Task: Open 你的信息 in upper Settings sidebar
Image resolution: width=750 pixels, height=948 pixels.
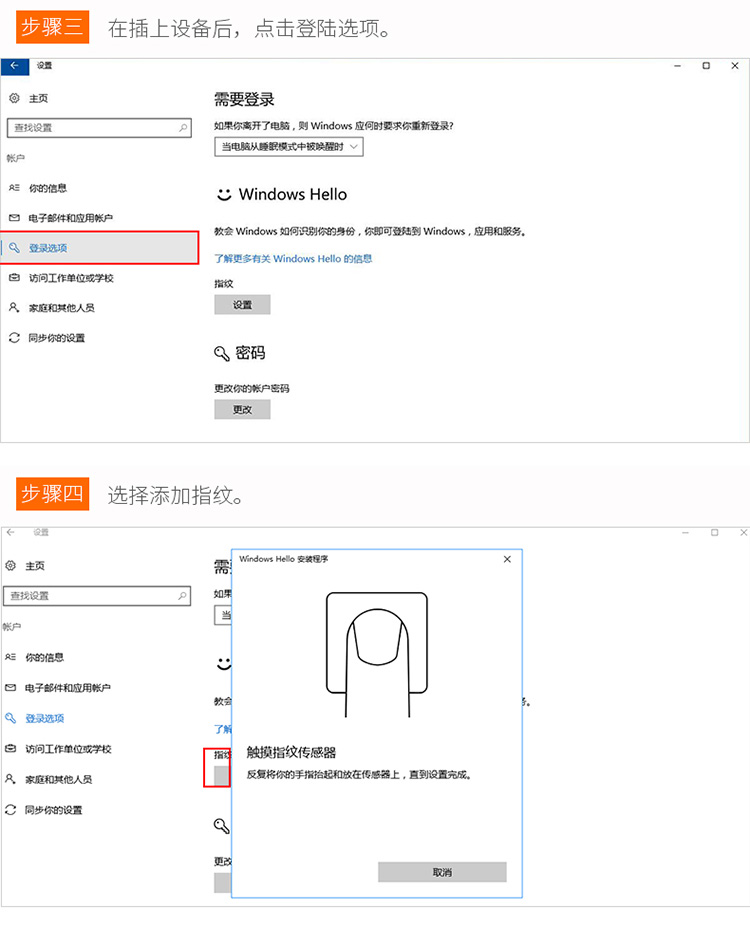Action: coord(48,188)
